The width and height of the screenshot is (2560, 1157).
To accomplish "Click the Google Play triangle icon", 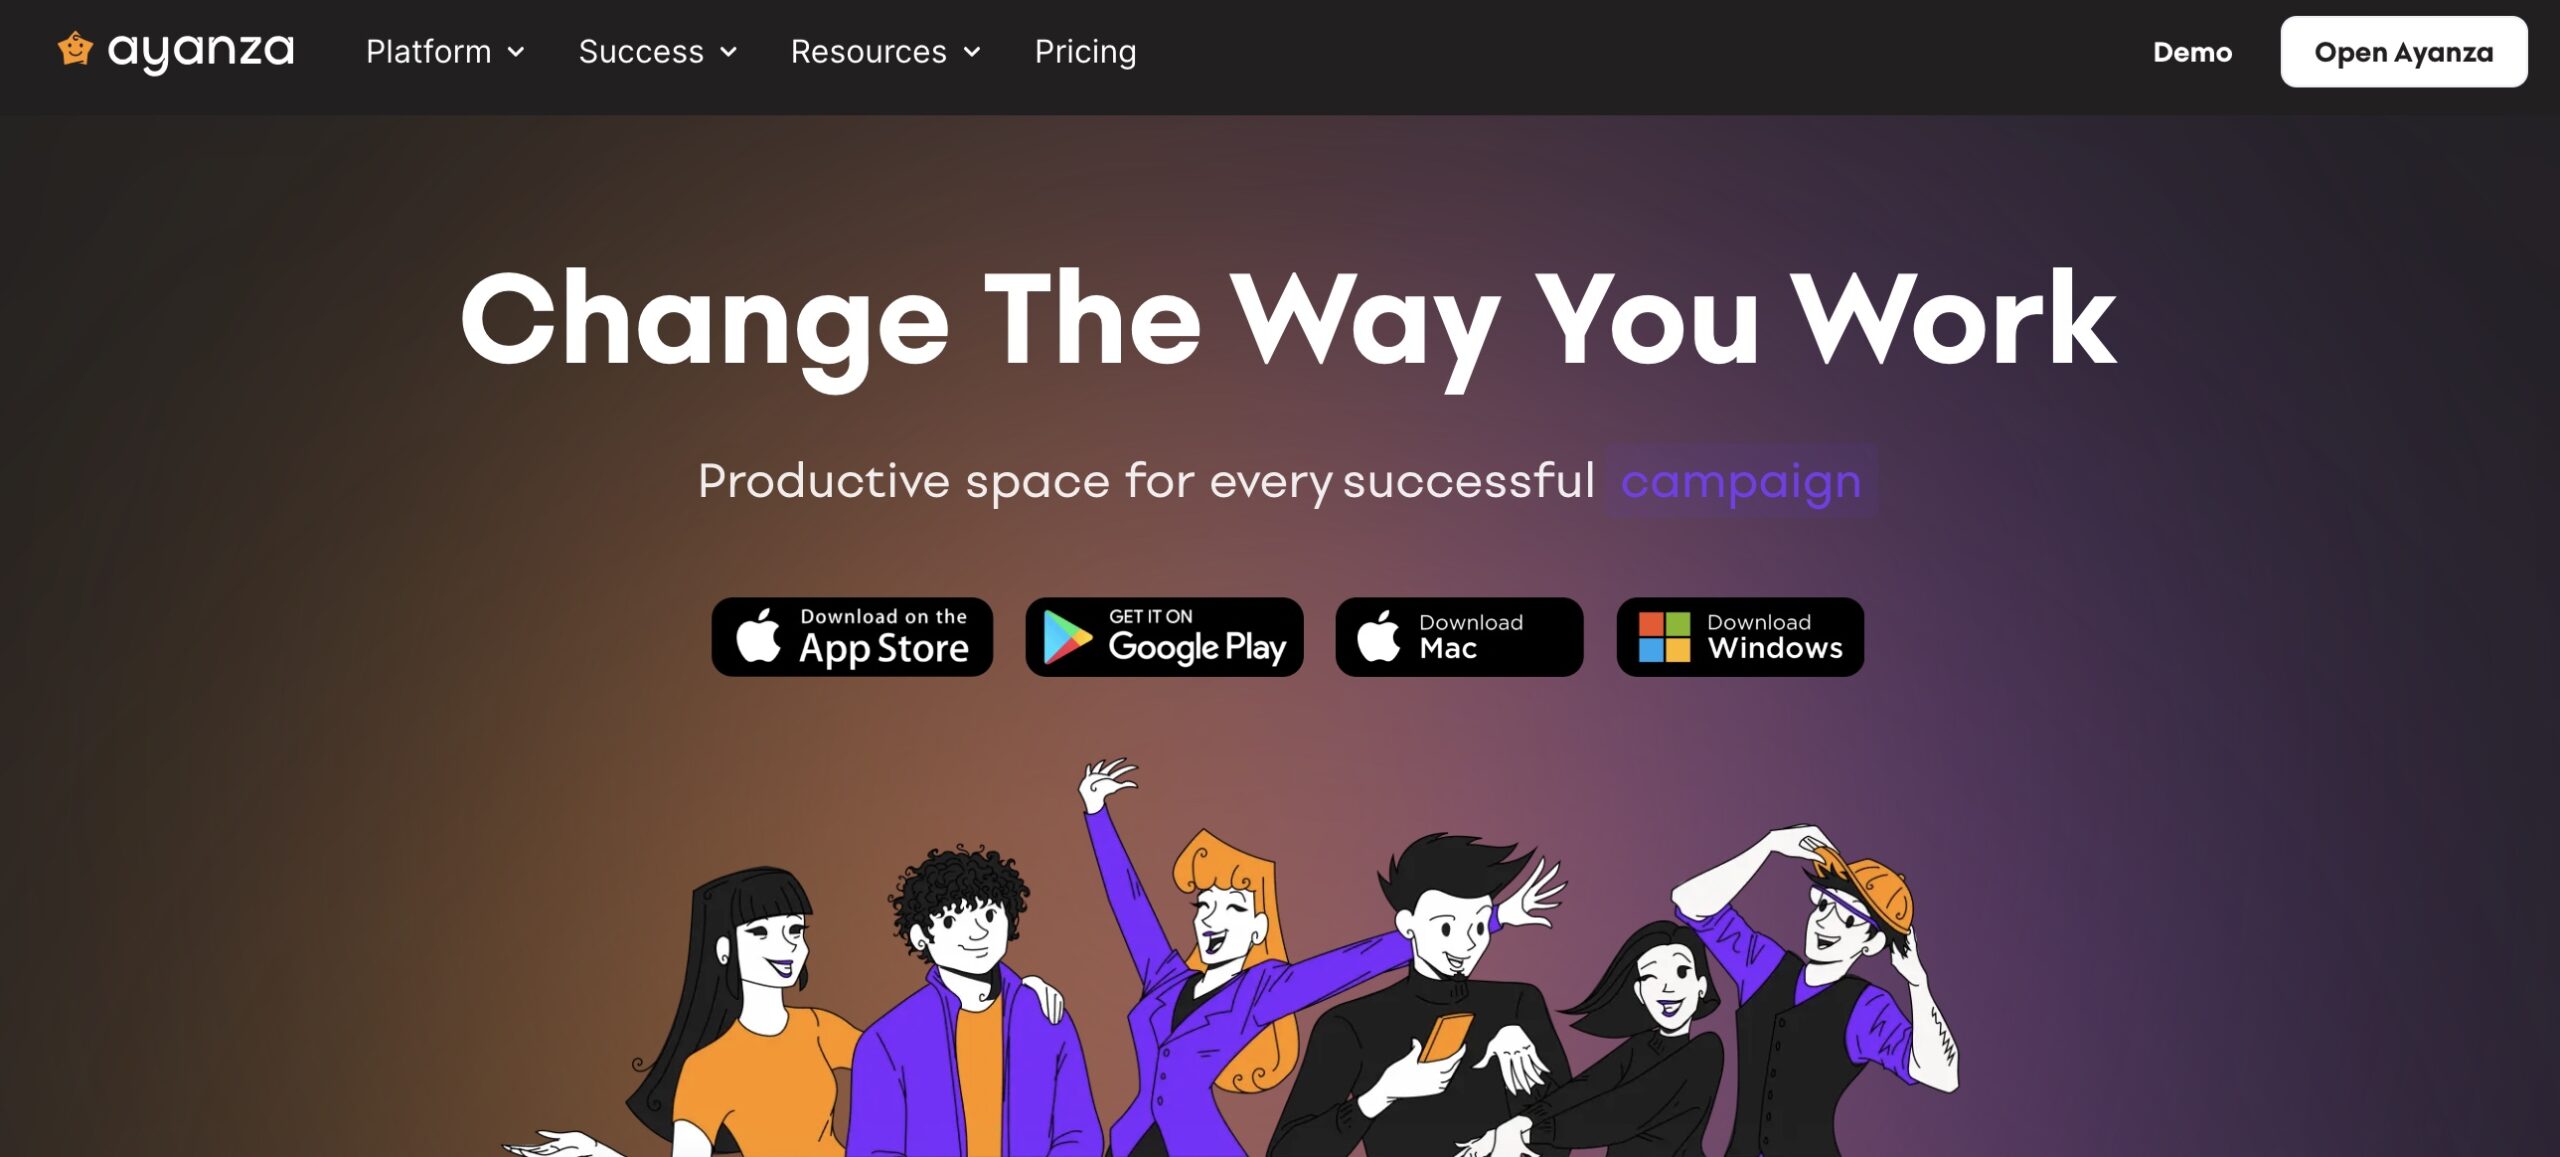I will point(1066,637).
